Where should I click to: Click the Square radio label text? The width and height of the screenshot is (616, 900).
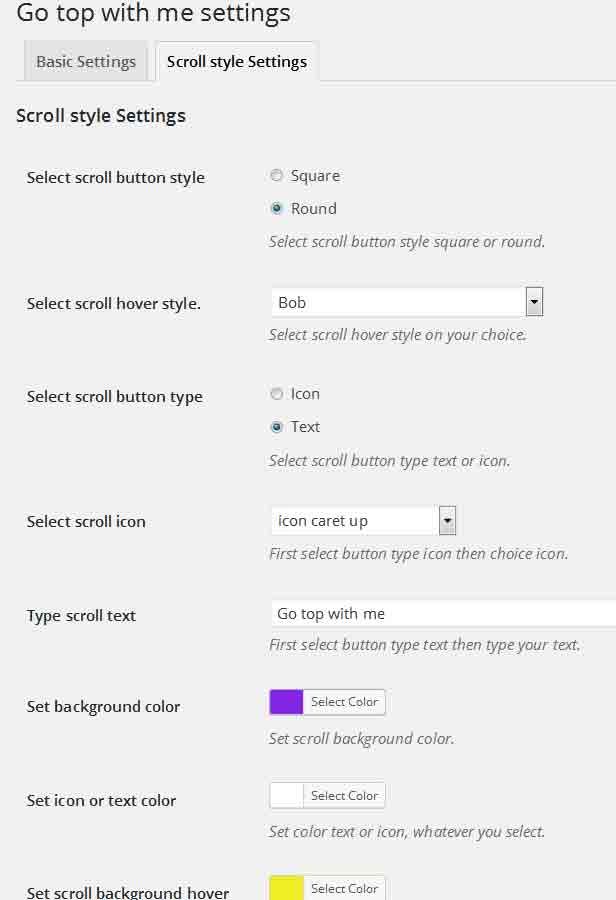click(315, 176)
